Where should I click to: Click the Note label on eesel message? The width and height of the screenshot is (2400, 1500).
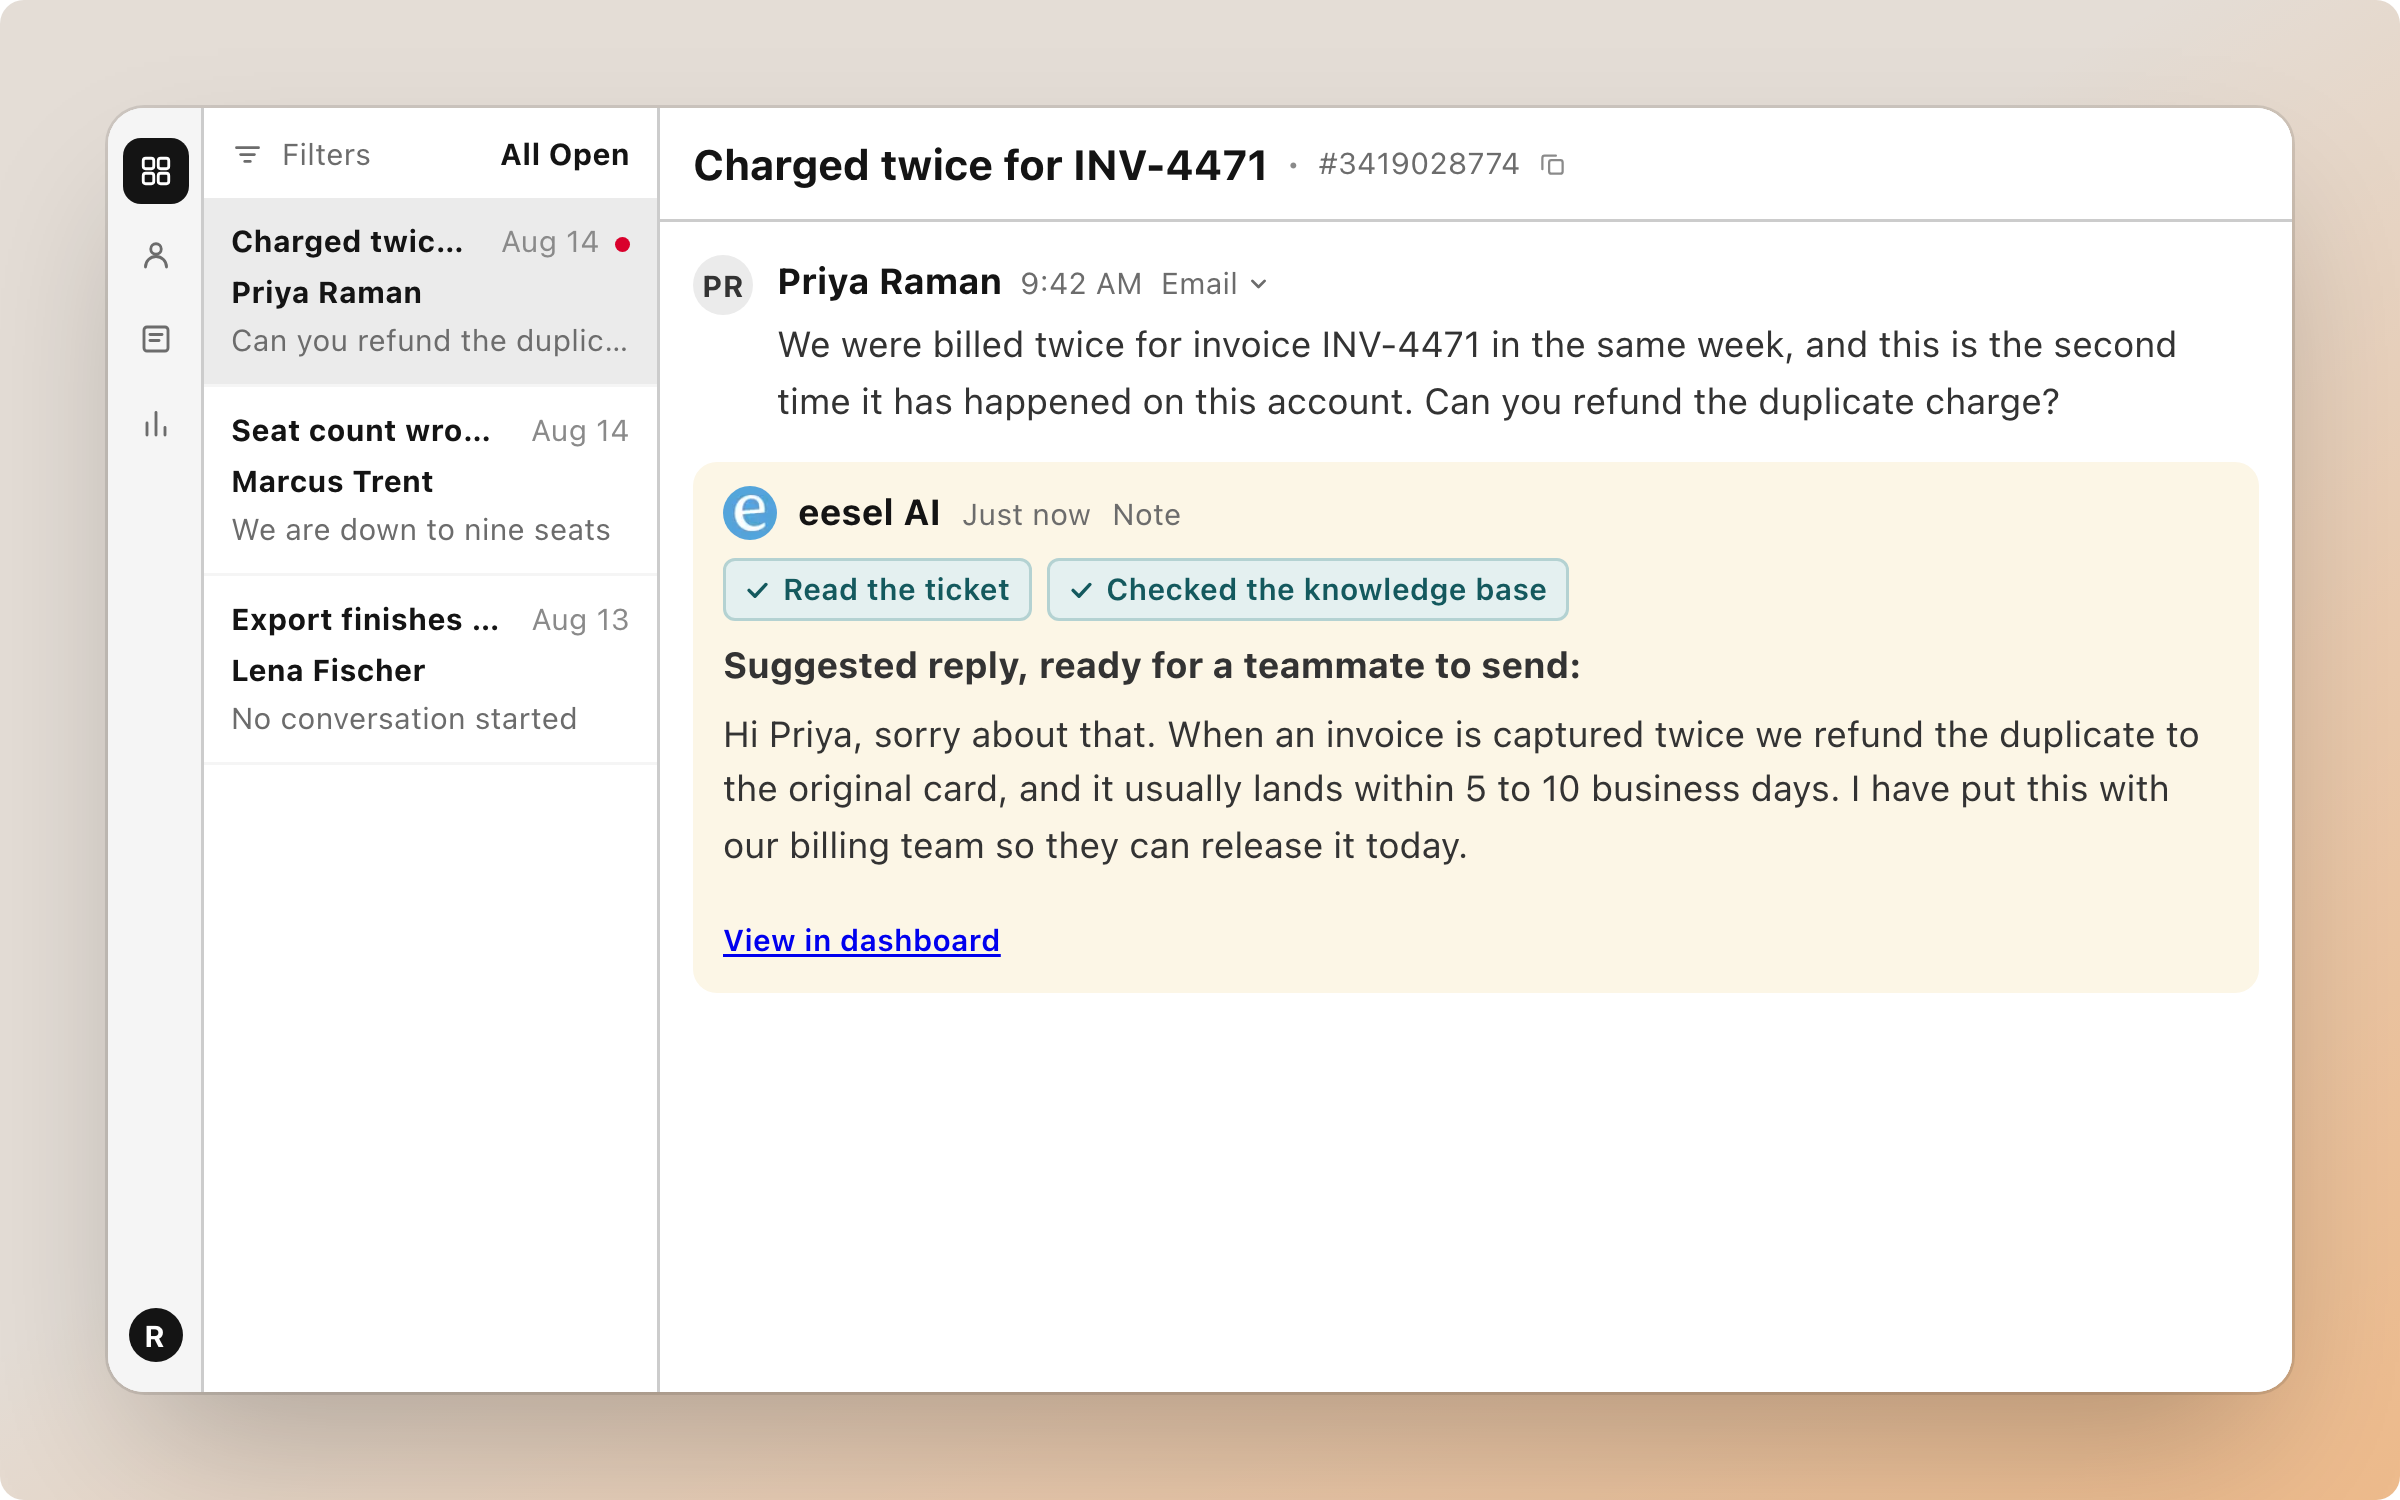pyautogui.click(x=1146, y=515)
